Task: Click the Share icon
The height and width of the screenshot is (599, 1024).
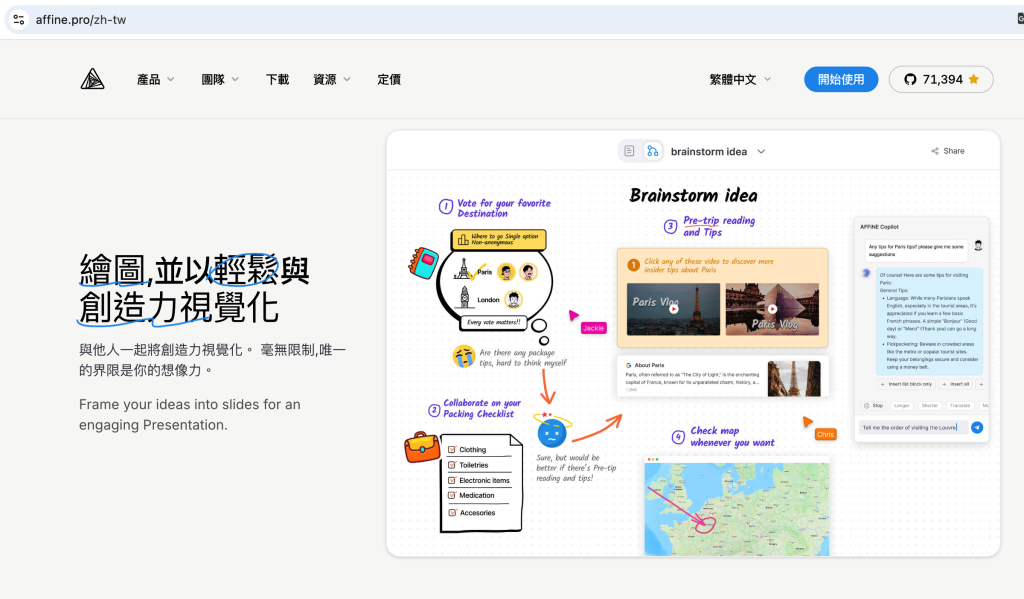Action: point(935,151)
